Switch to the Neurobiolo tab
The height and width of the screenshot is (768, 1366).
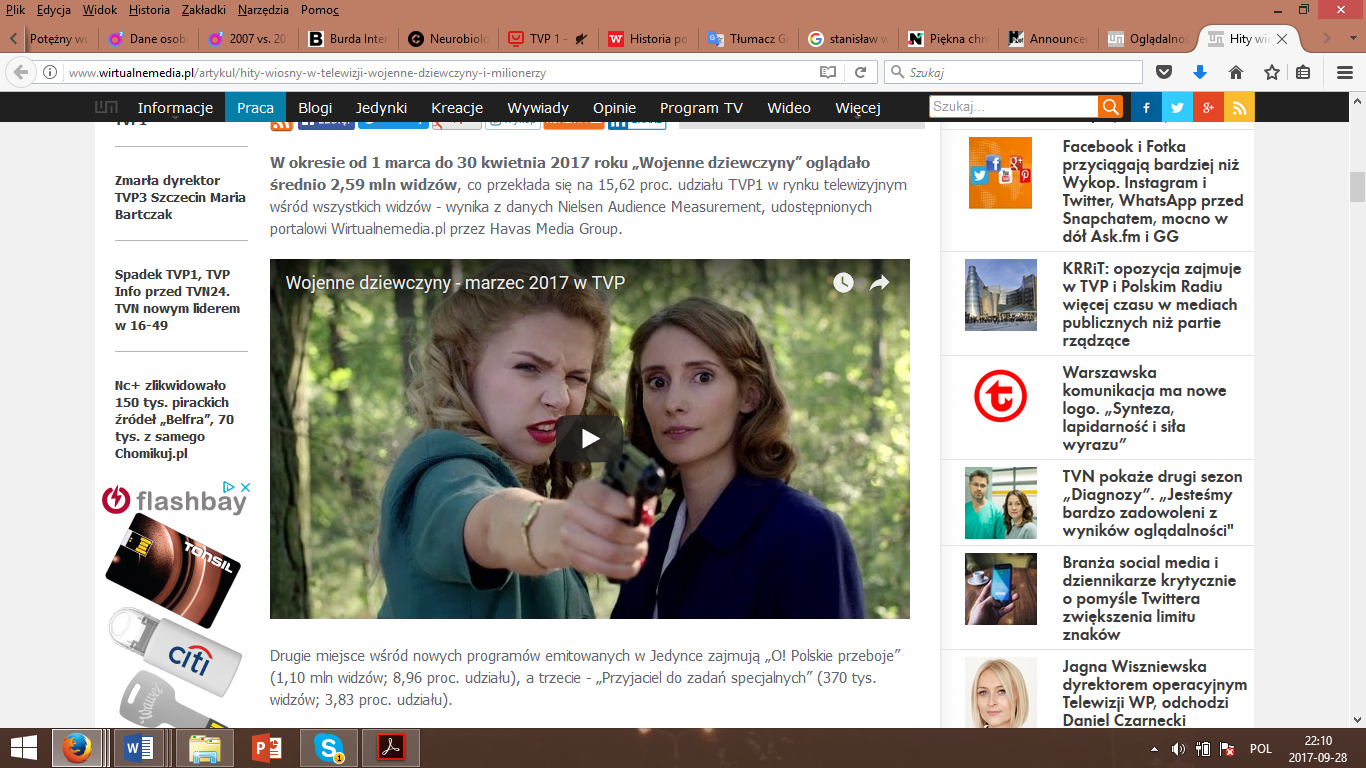(x=450, y=39)
